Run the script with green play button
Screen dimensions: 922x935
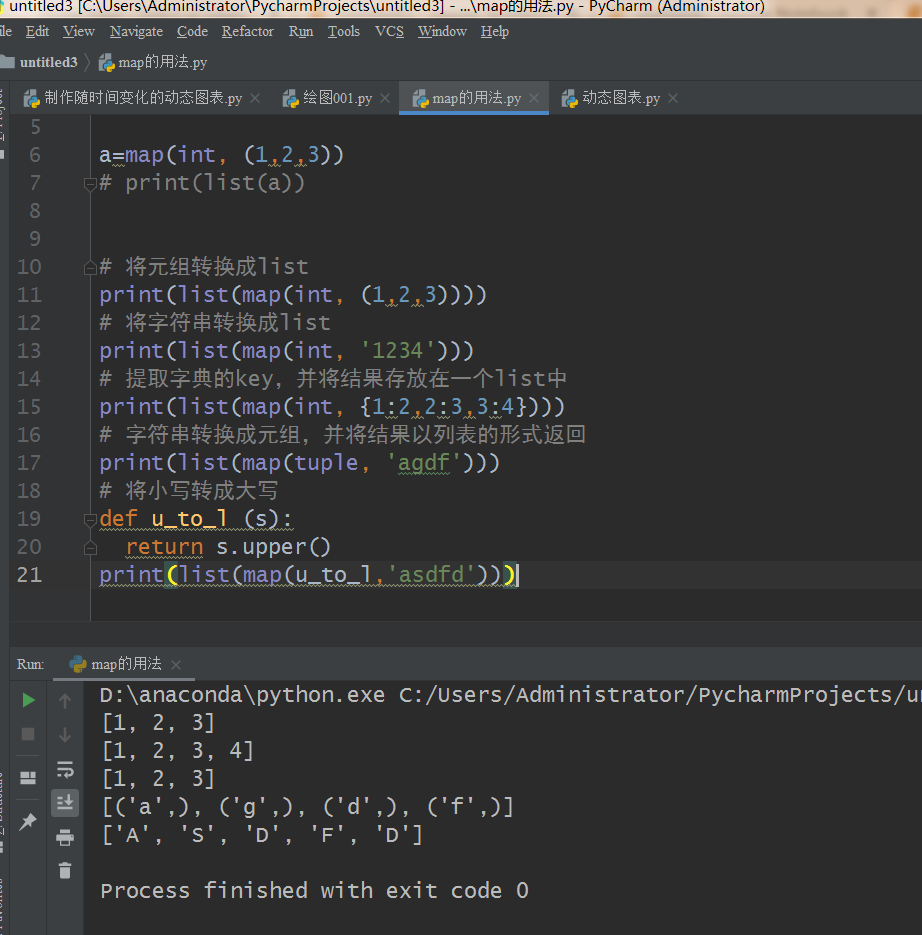pyautogui.click(x=28, y=700)
